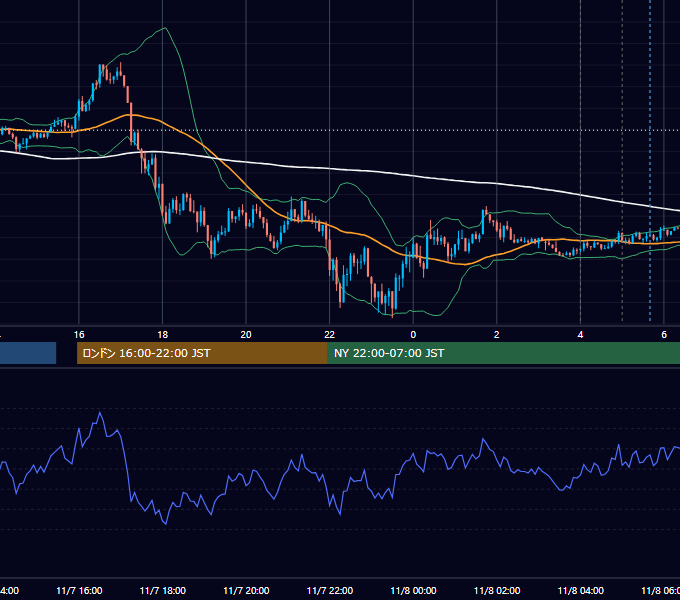Click the NY 22:00-07:00 JST session bar
Viewport: 680px width, 600px height.
(503, 353)
